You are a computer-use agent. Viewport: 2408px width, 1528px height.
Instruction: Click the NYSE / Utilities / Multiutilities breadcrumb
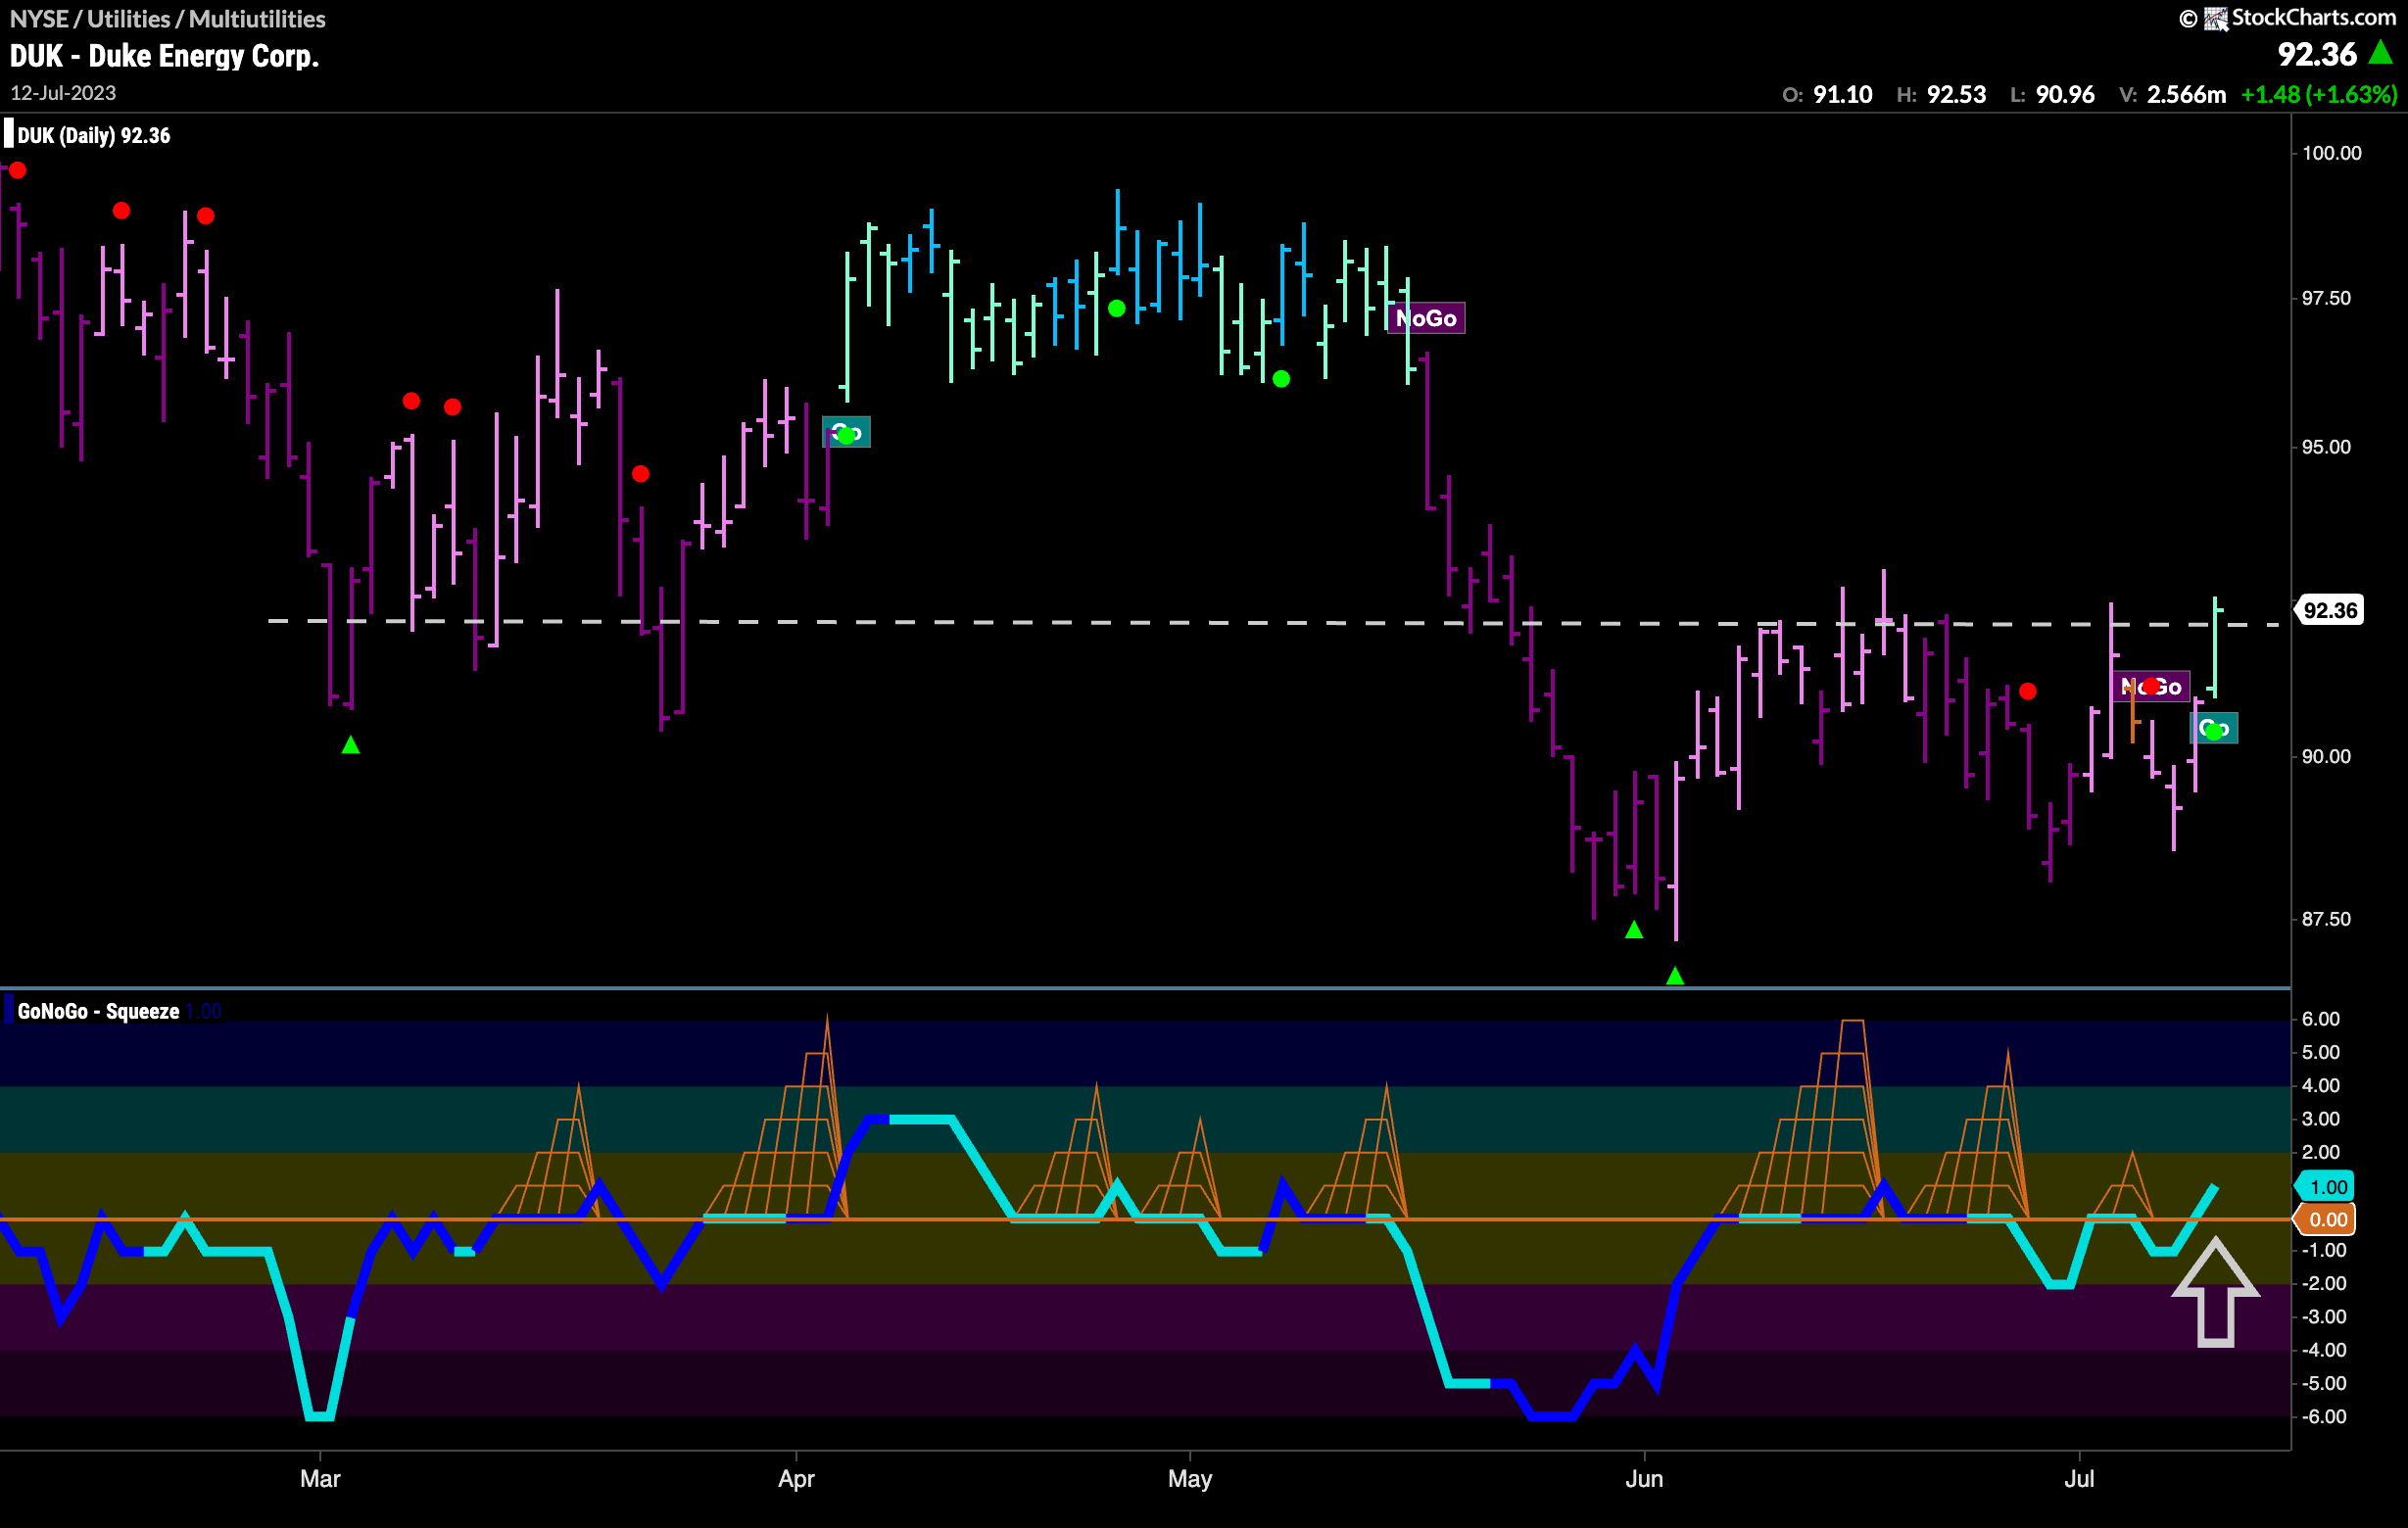point(167,19)
